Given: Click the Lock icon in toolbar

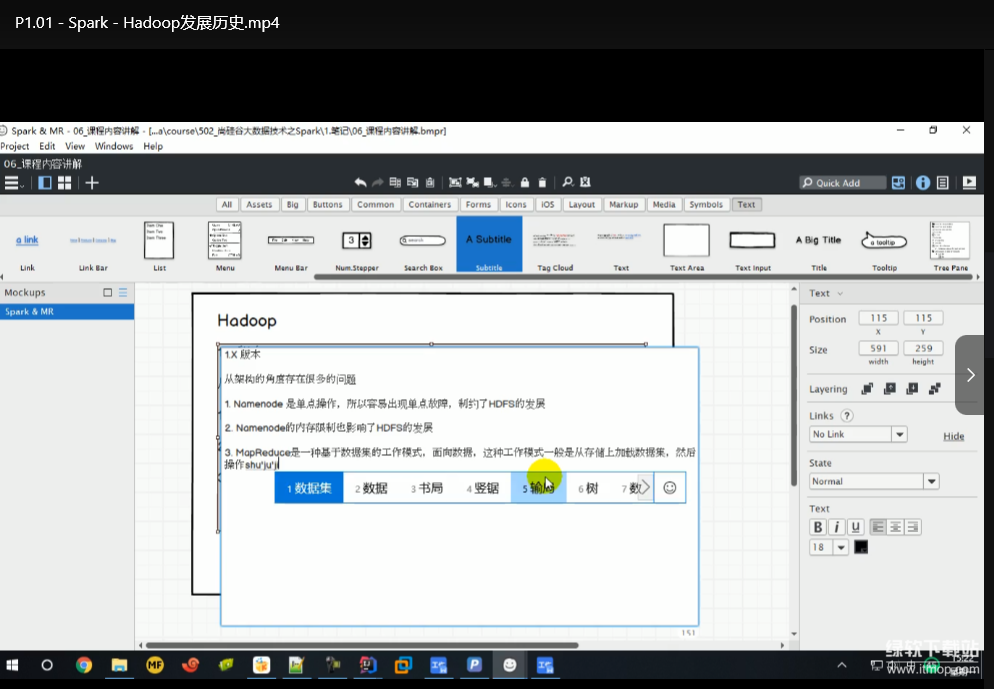Looking at the screenshot, I should pyautogui.click(x=525, y=183).
